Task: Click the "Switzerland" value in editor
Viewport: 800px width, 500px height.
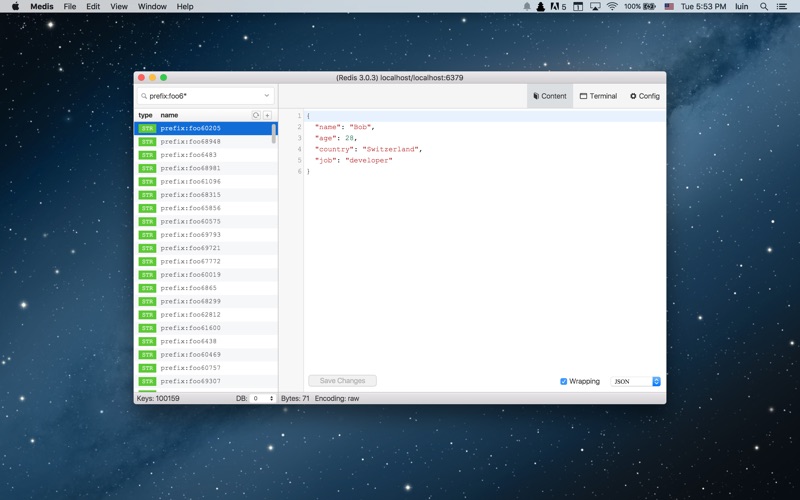Action: tap(390, 149)
